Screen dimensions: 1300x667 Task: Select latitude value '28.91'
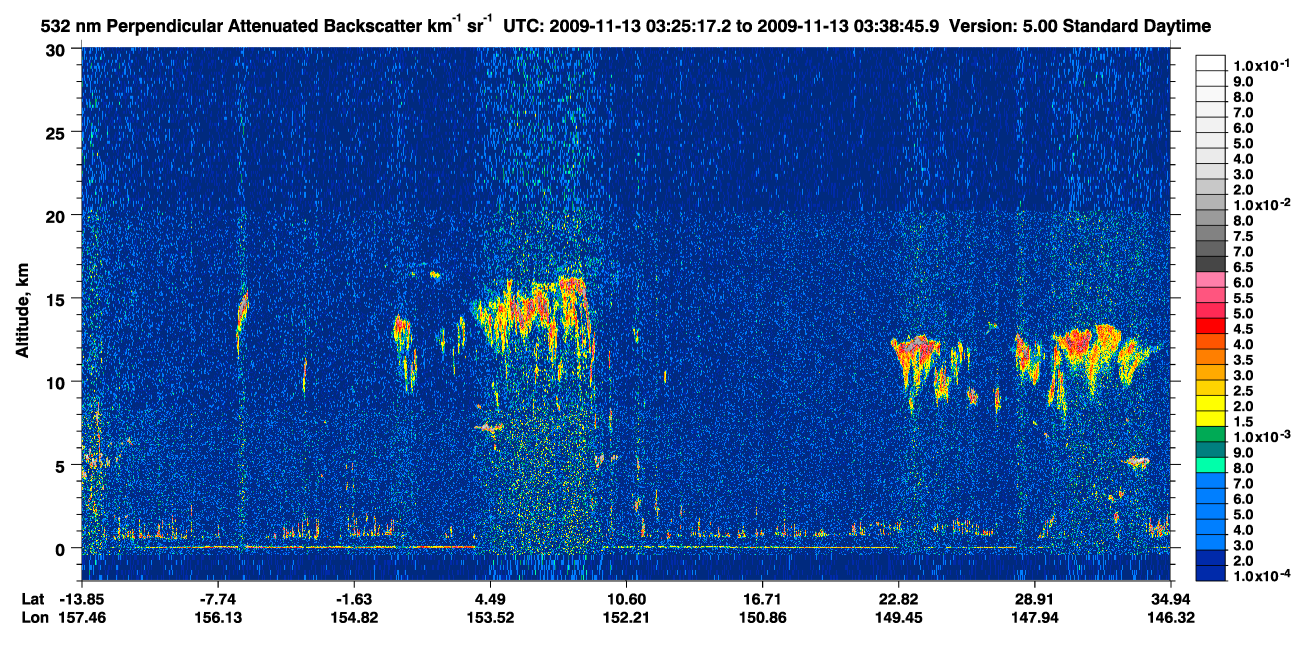point(1034,598)
